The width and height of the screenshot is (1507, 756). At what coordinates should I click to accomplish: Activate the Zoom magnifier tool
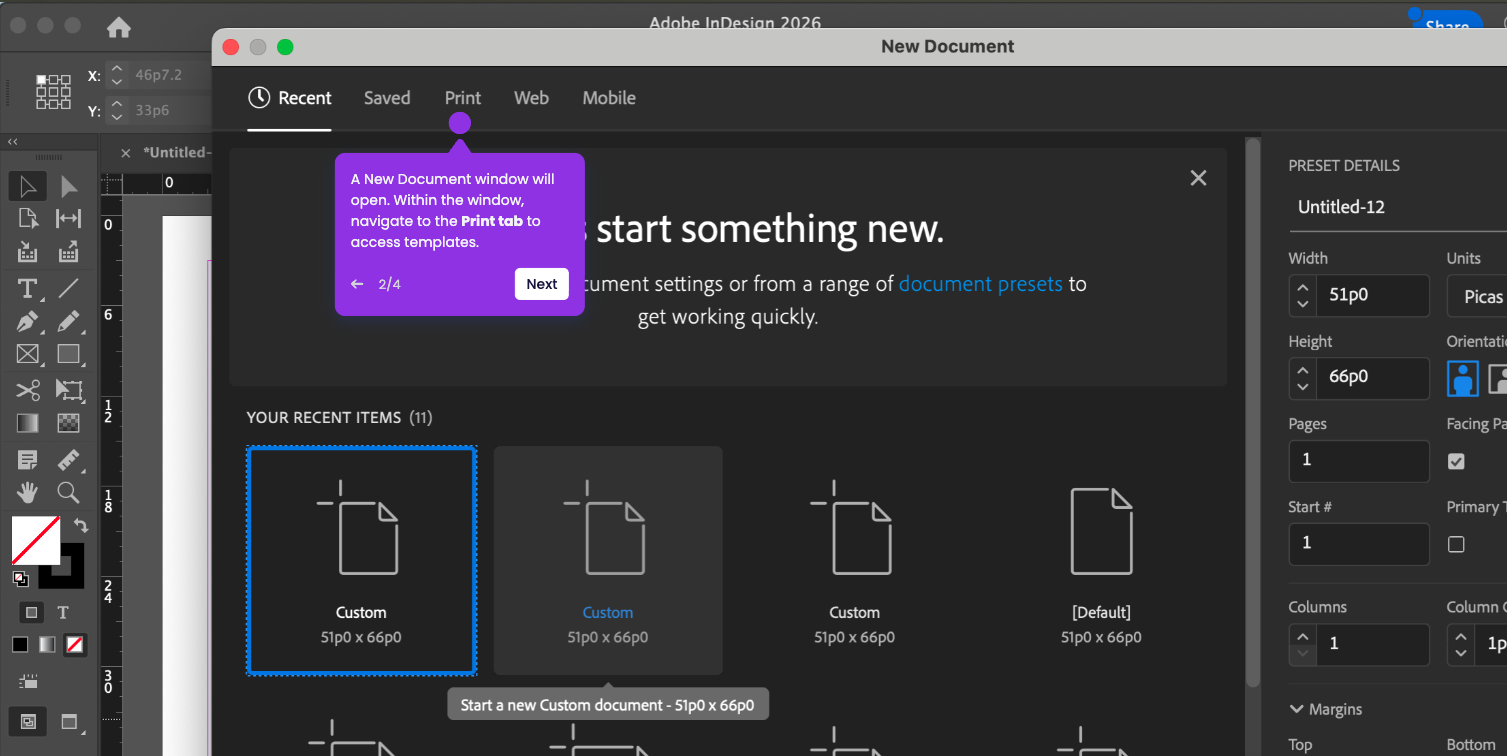point(69,492)
